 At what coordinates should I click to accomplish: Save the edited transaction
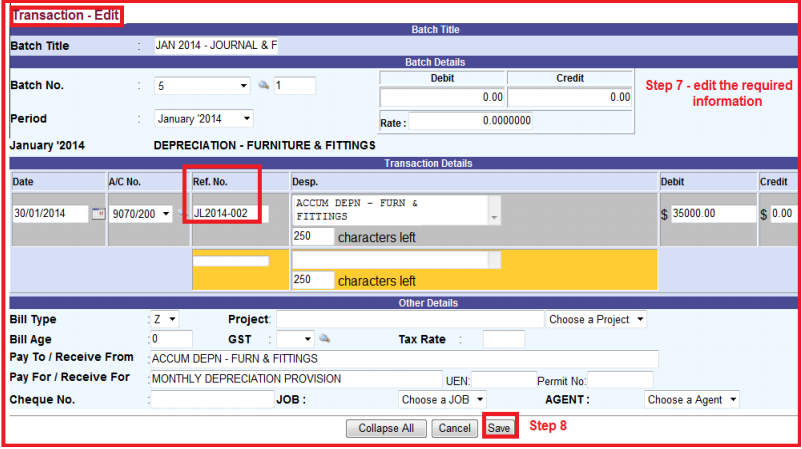pyautogui.click(x=499, y=428)
